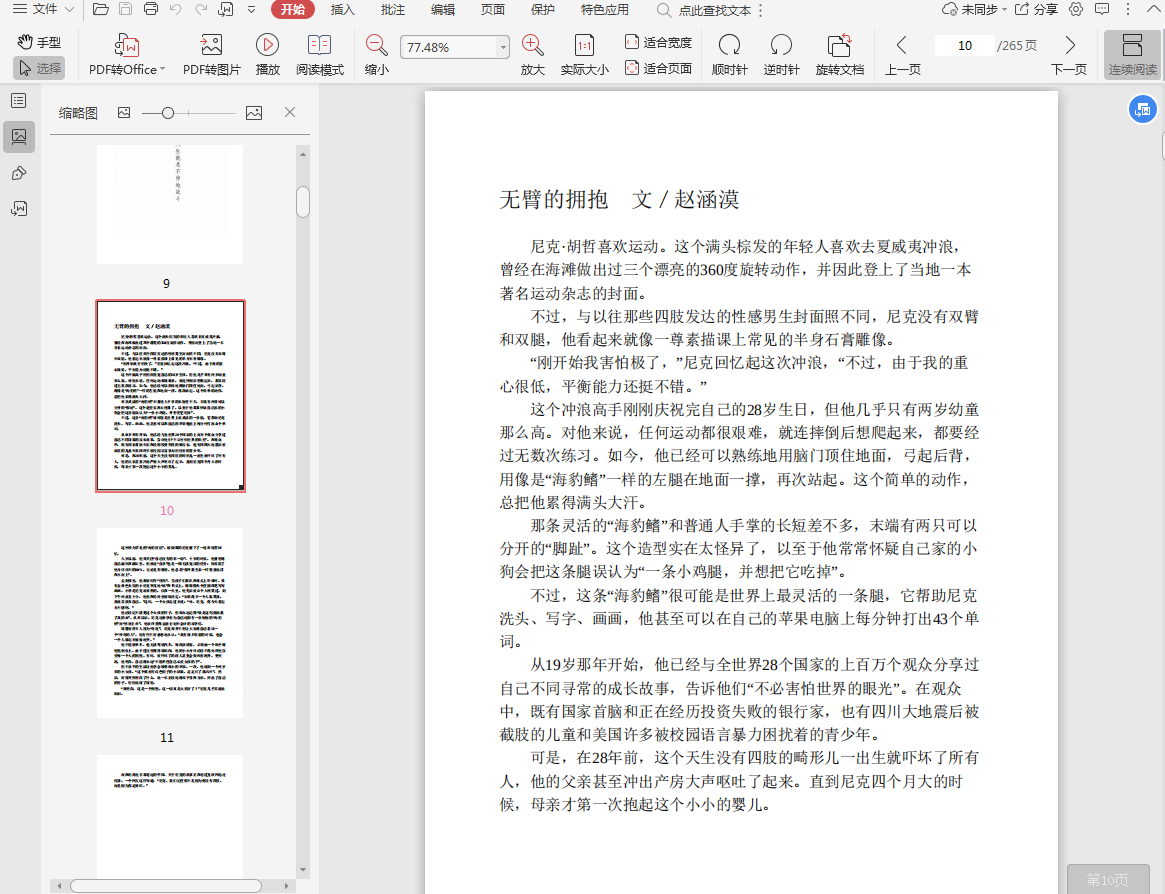Click the undo arrow icon
The image size is (1165, 894).
pos(175,10)
